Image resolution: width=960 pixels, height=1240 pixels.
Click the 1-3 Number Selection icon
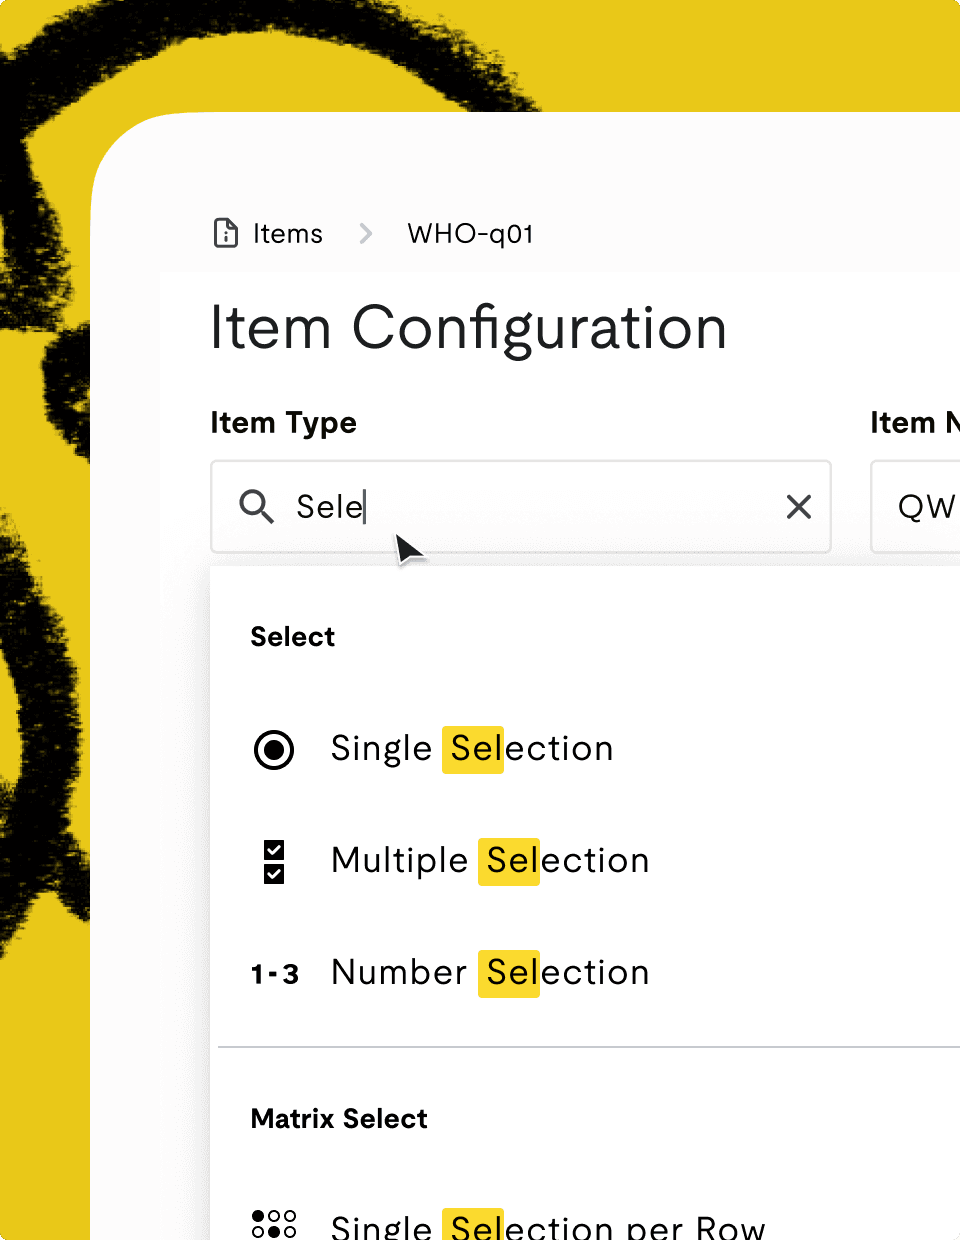[275, 974]
